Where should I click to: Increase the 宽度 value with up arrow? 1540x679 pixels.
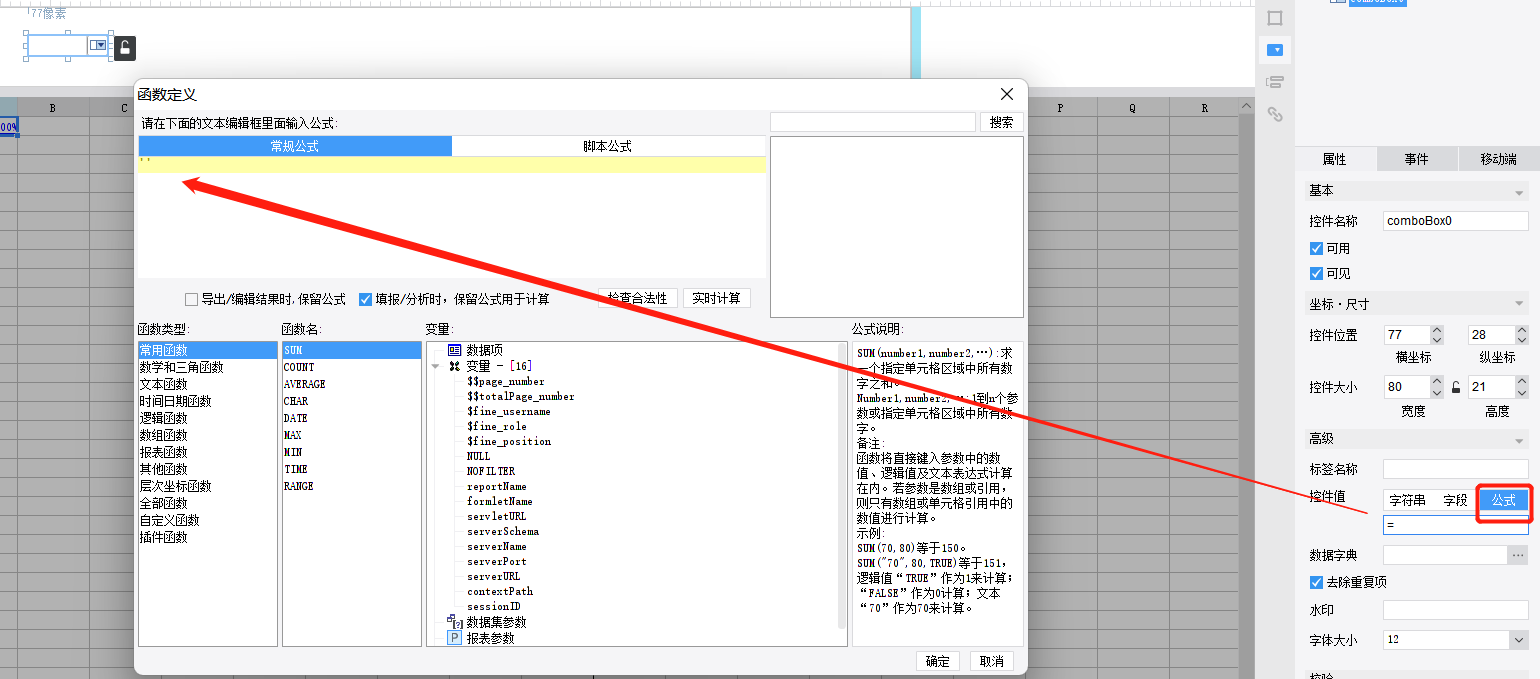[x=1437, y=382]
